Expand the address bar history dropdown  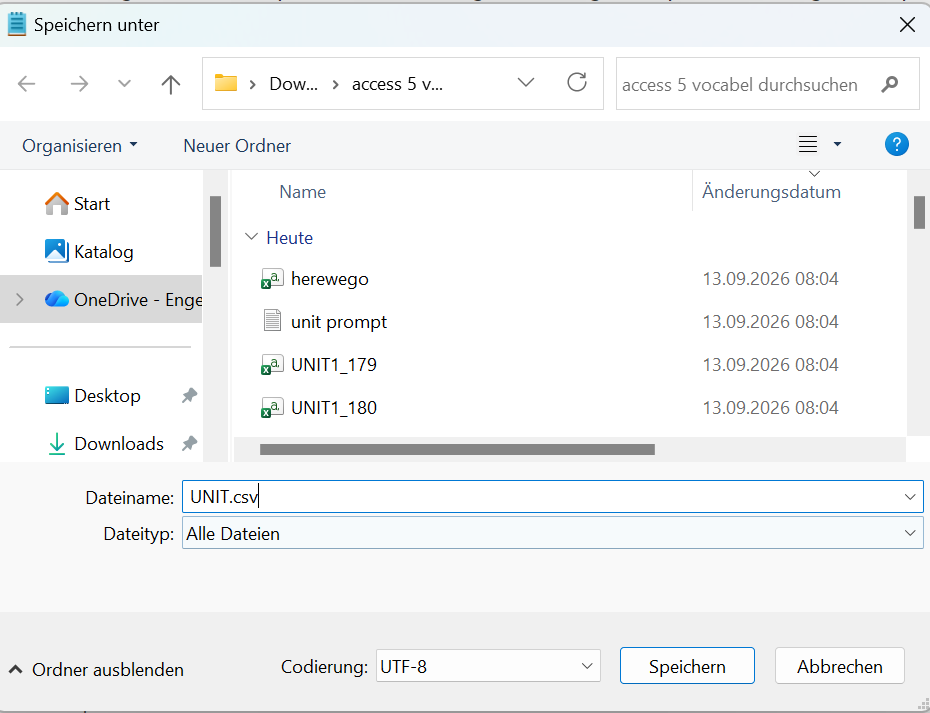tap(525, 83)
